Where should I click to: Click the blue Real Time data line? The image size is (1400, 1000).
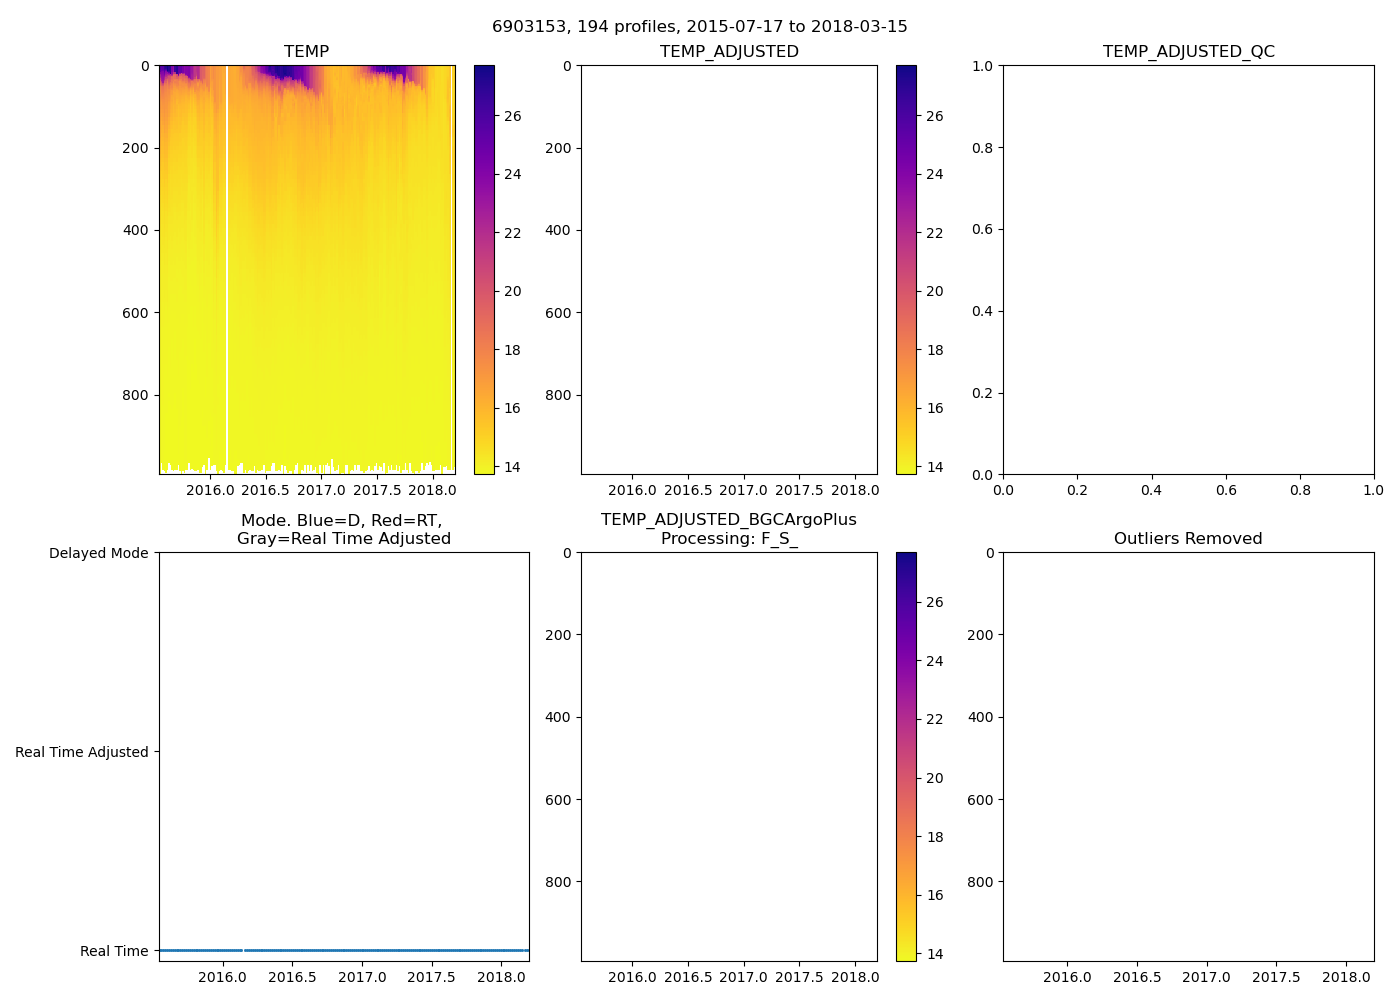click(380, 950)
